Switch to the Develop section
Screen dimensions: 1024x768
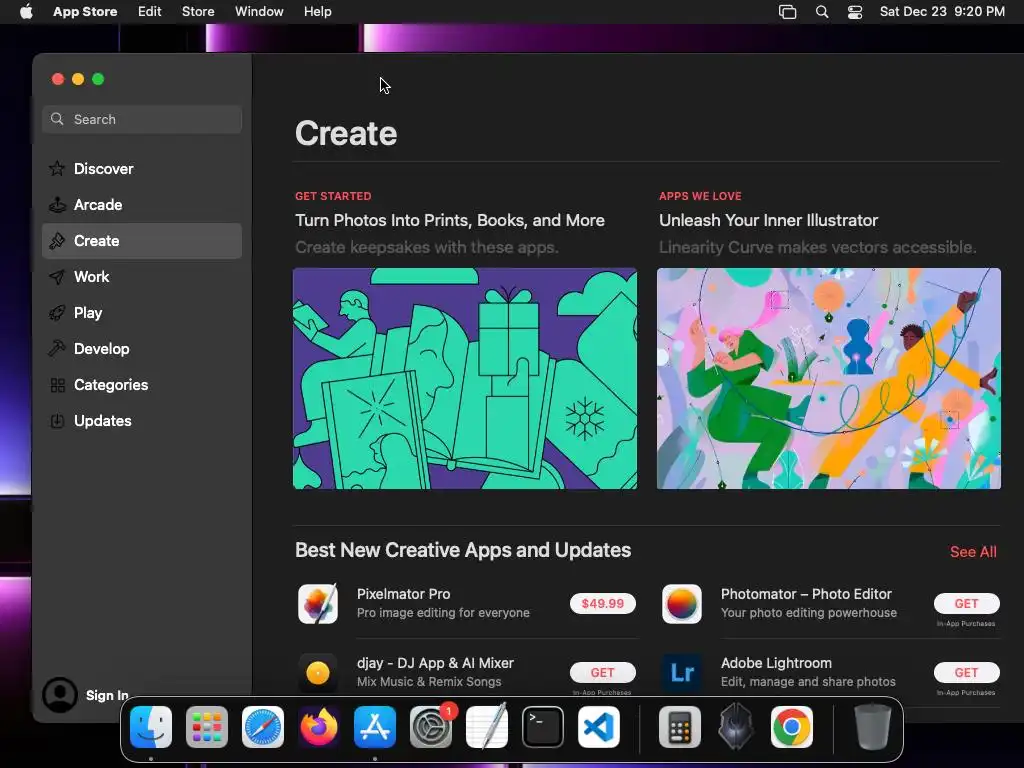[142, 349]
